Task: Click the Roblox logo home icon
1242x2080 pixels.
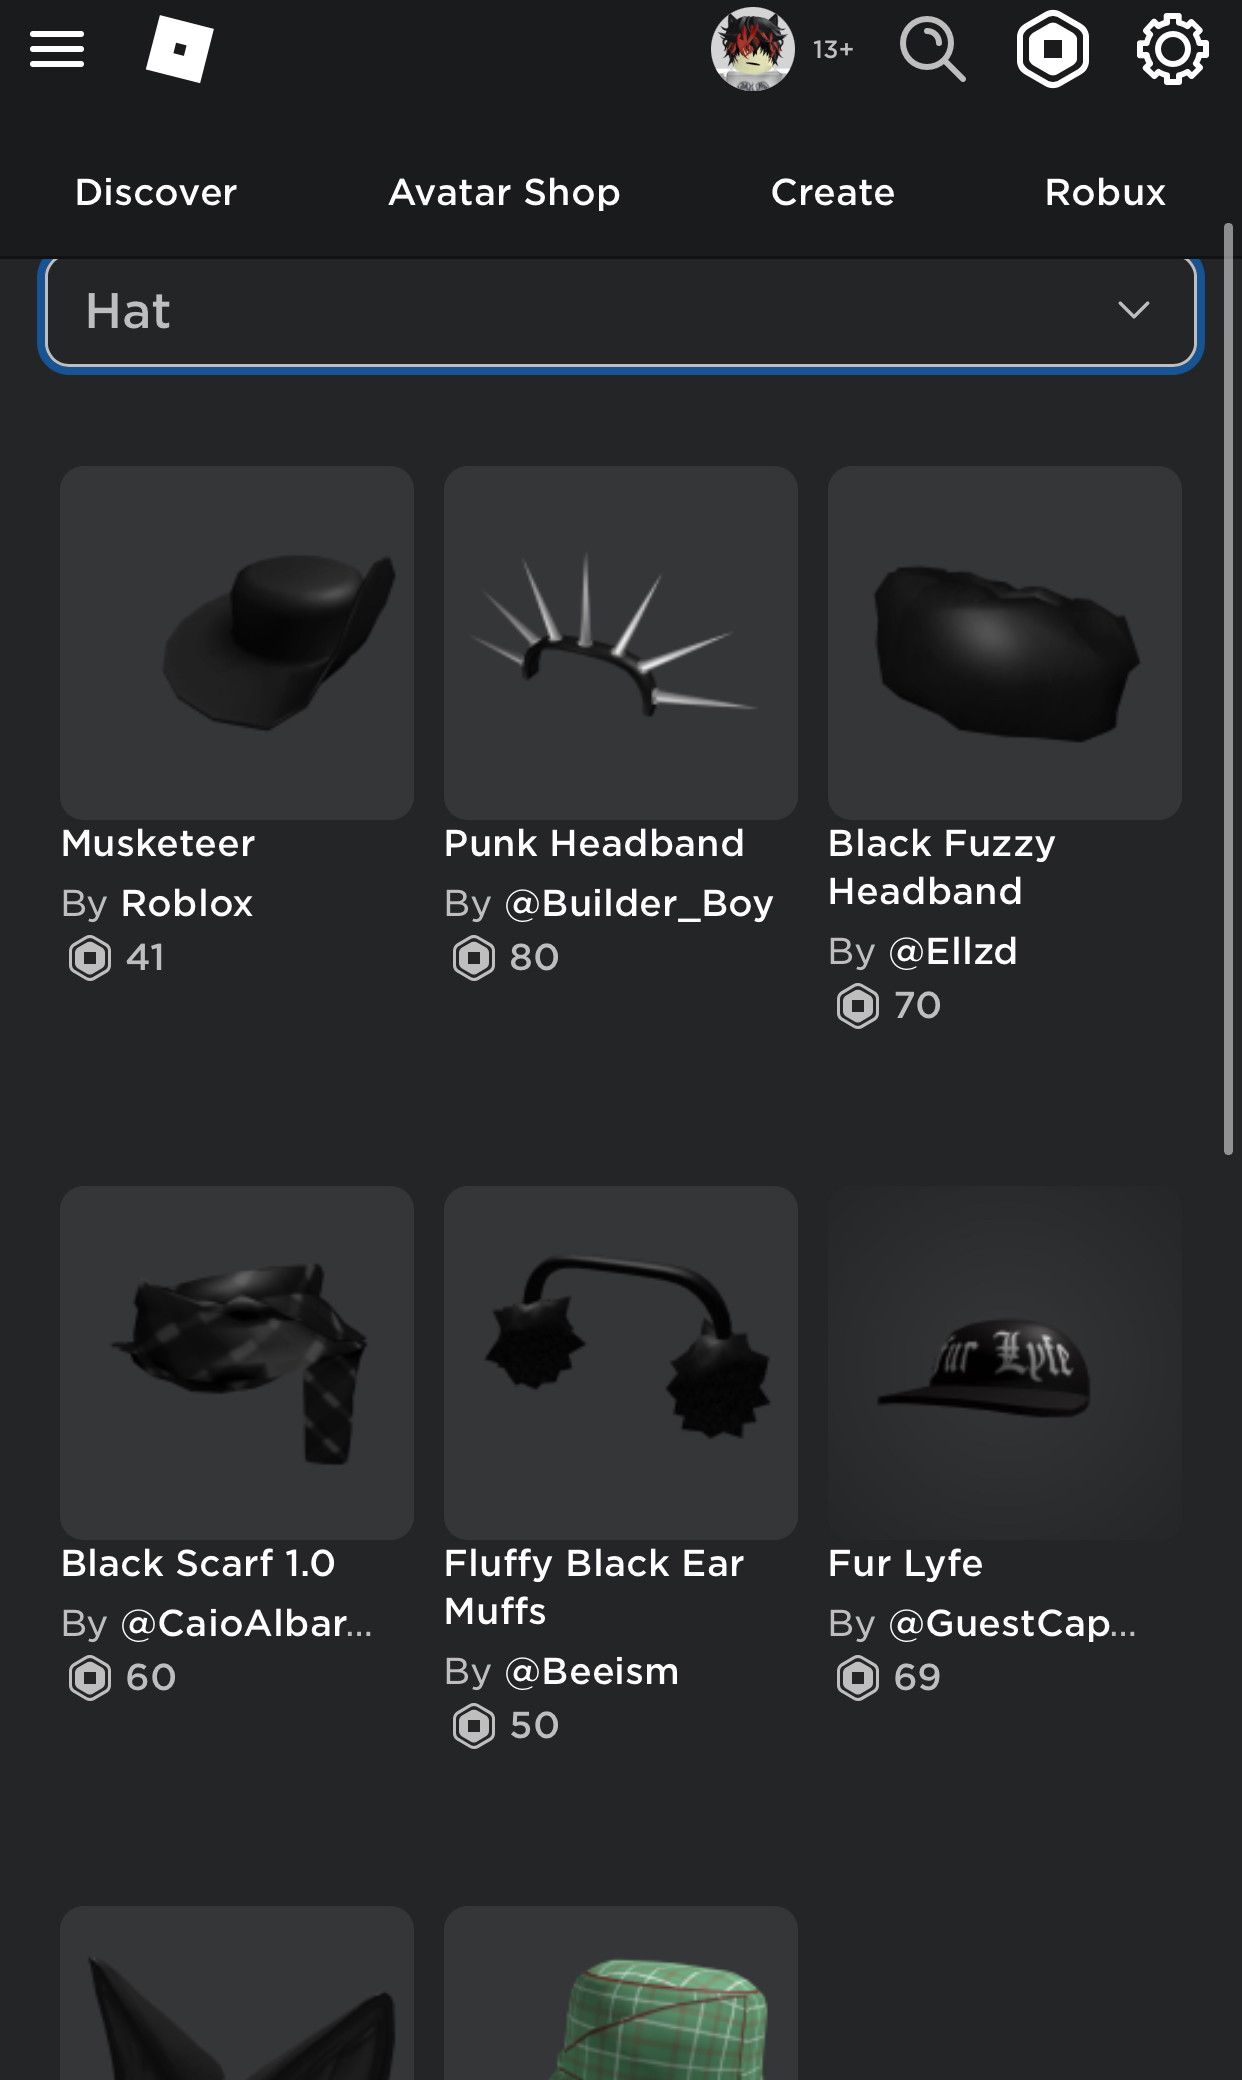Action: pos(180,49)
